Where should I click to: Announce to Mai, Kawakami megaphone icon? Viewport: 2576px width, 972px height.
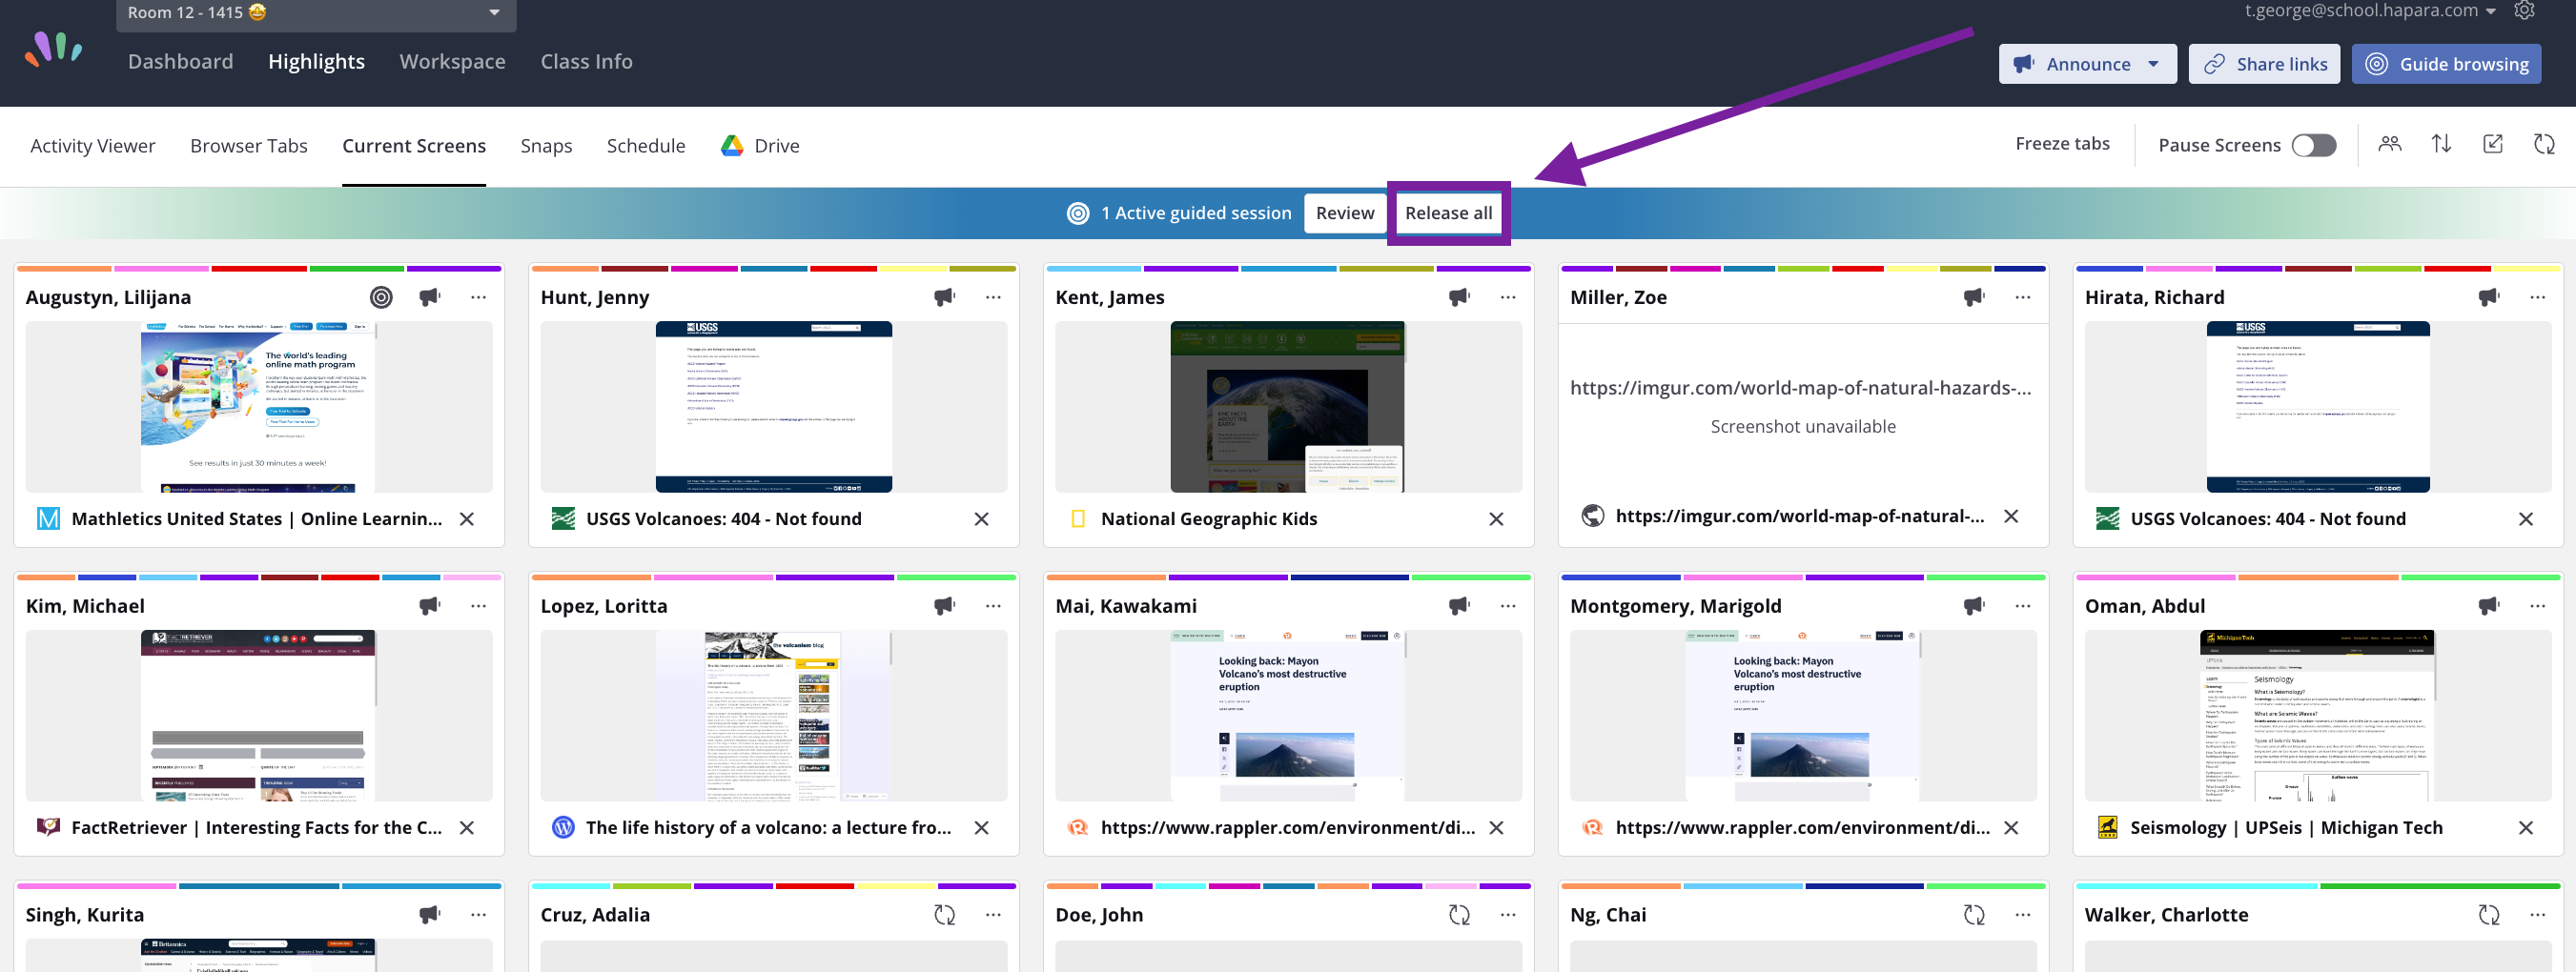tap(1459, 606)
